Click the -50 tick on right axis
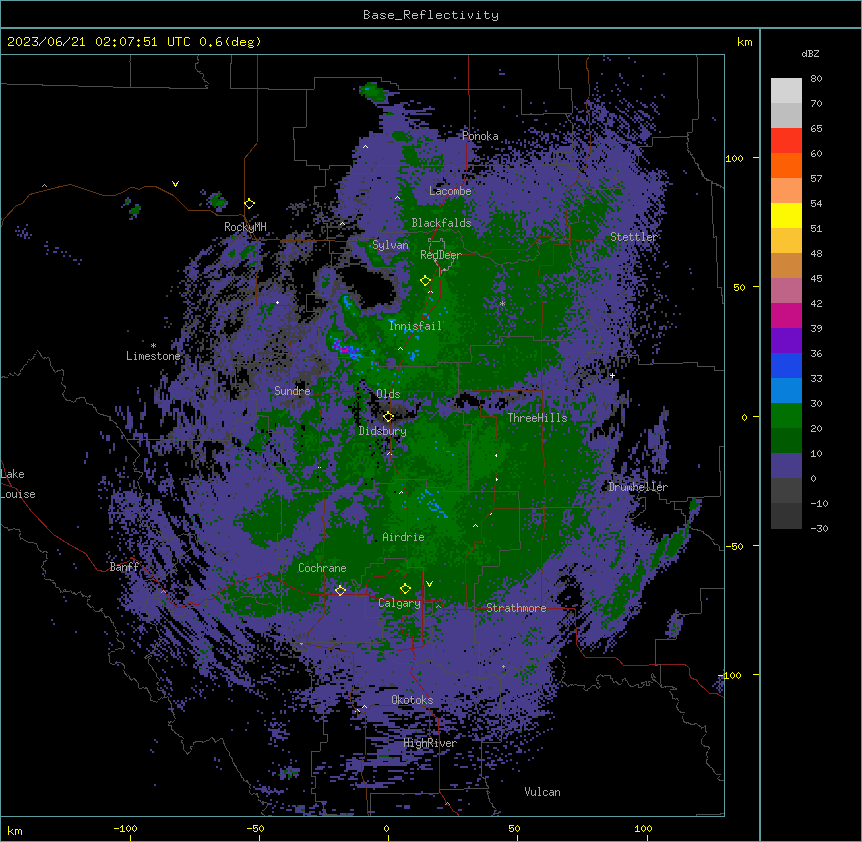The width and height of the screenshot is (862, 842). point(734,546)
